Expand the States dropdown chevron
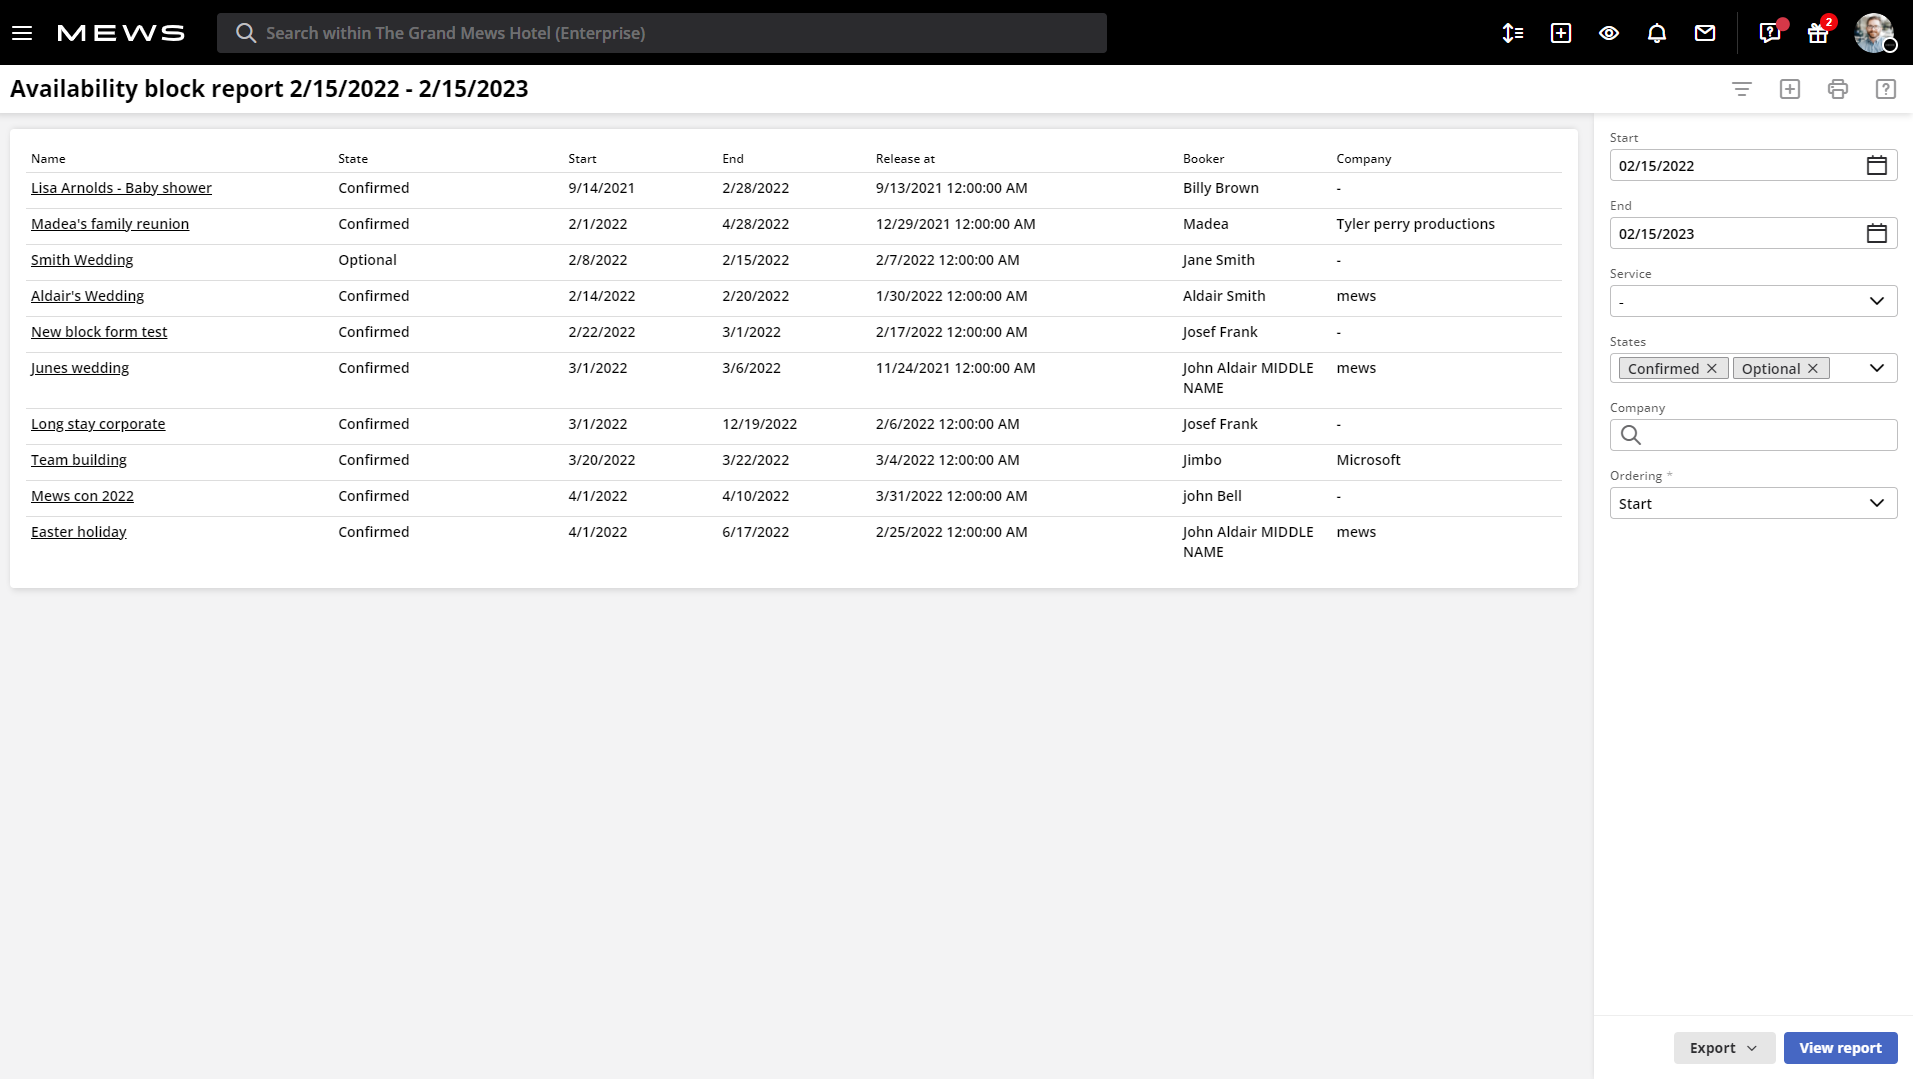This screenshot has width=1913, height=1079. tap(1876, 368)
